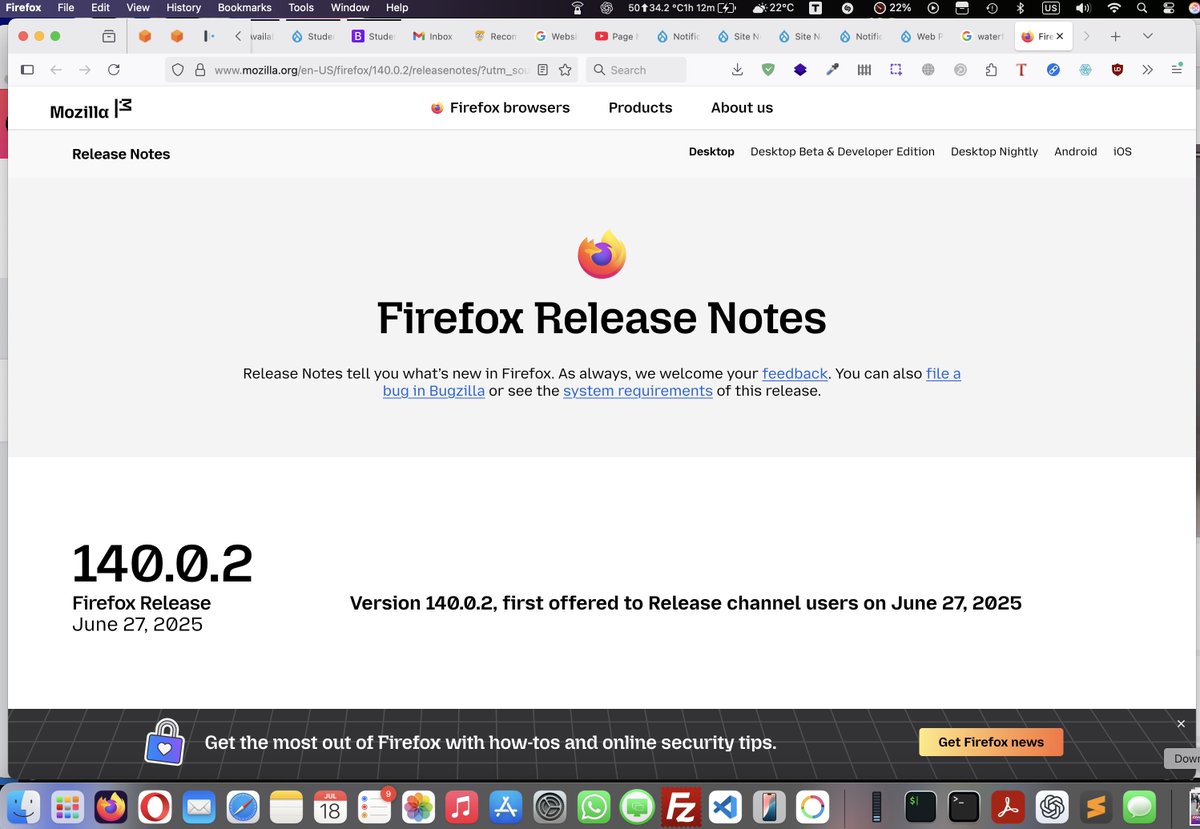Dismiss the Firefox news banner
This screenshot has width=1200, height=829.
1181,724
